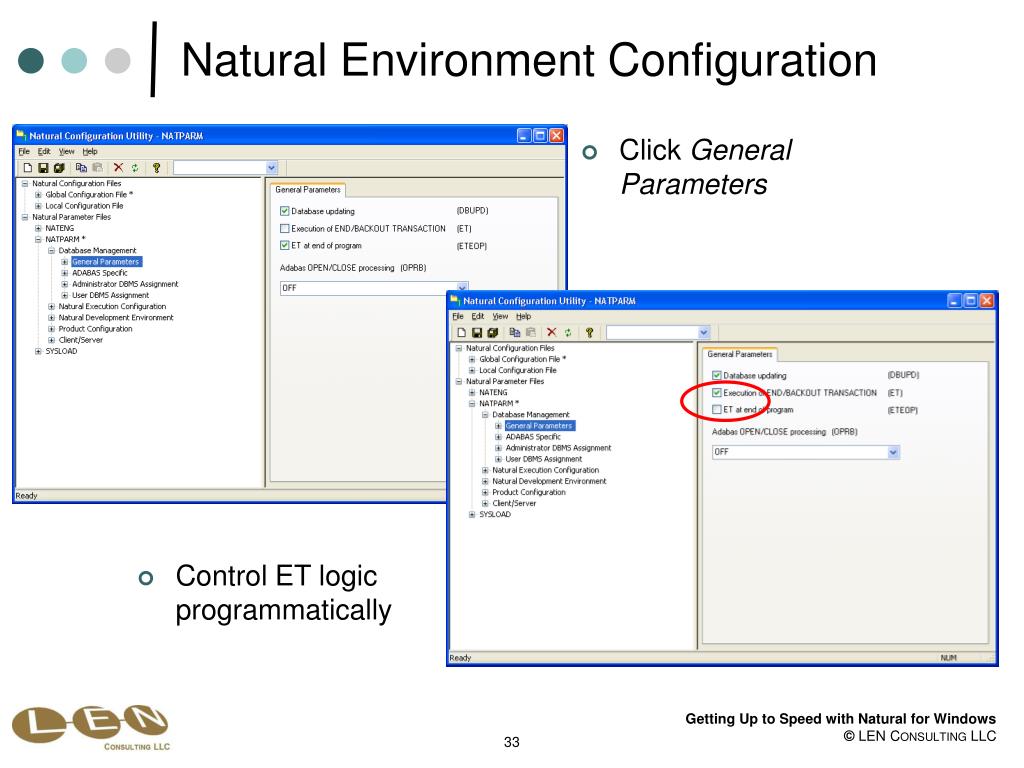Expand Global Configuration File node in back window
Viewport: 1024px width, 768px height.
[x=38, y=195]
